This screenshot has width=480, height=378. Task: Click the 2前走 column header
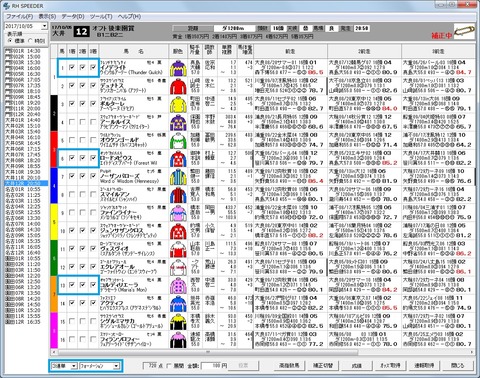coord(364,51)
